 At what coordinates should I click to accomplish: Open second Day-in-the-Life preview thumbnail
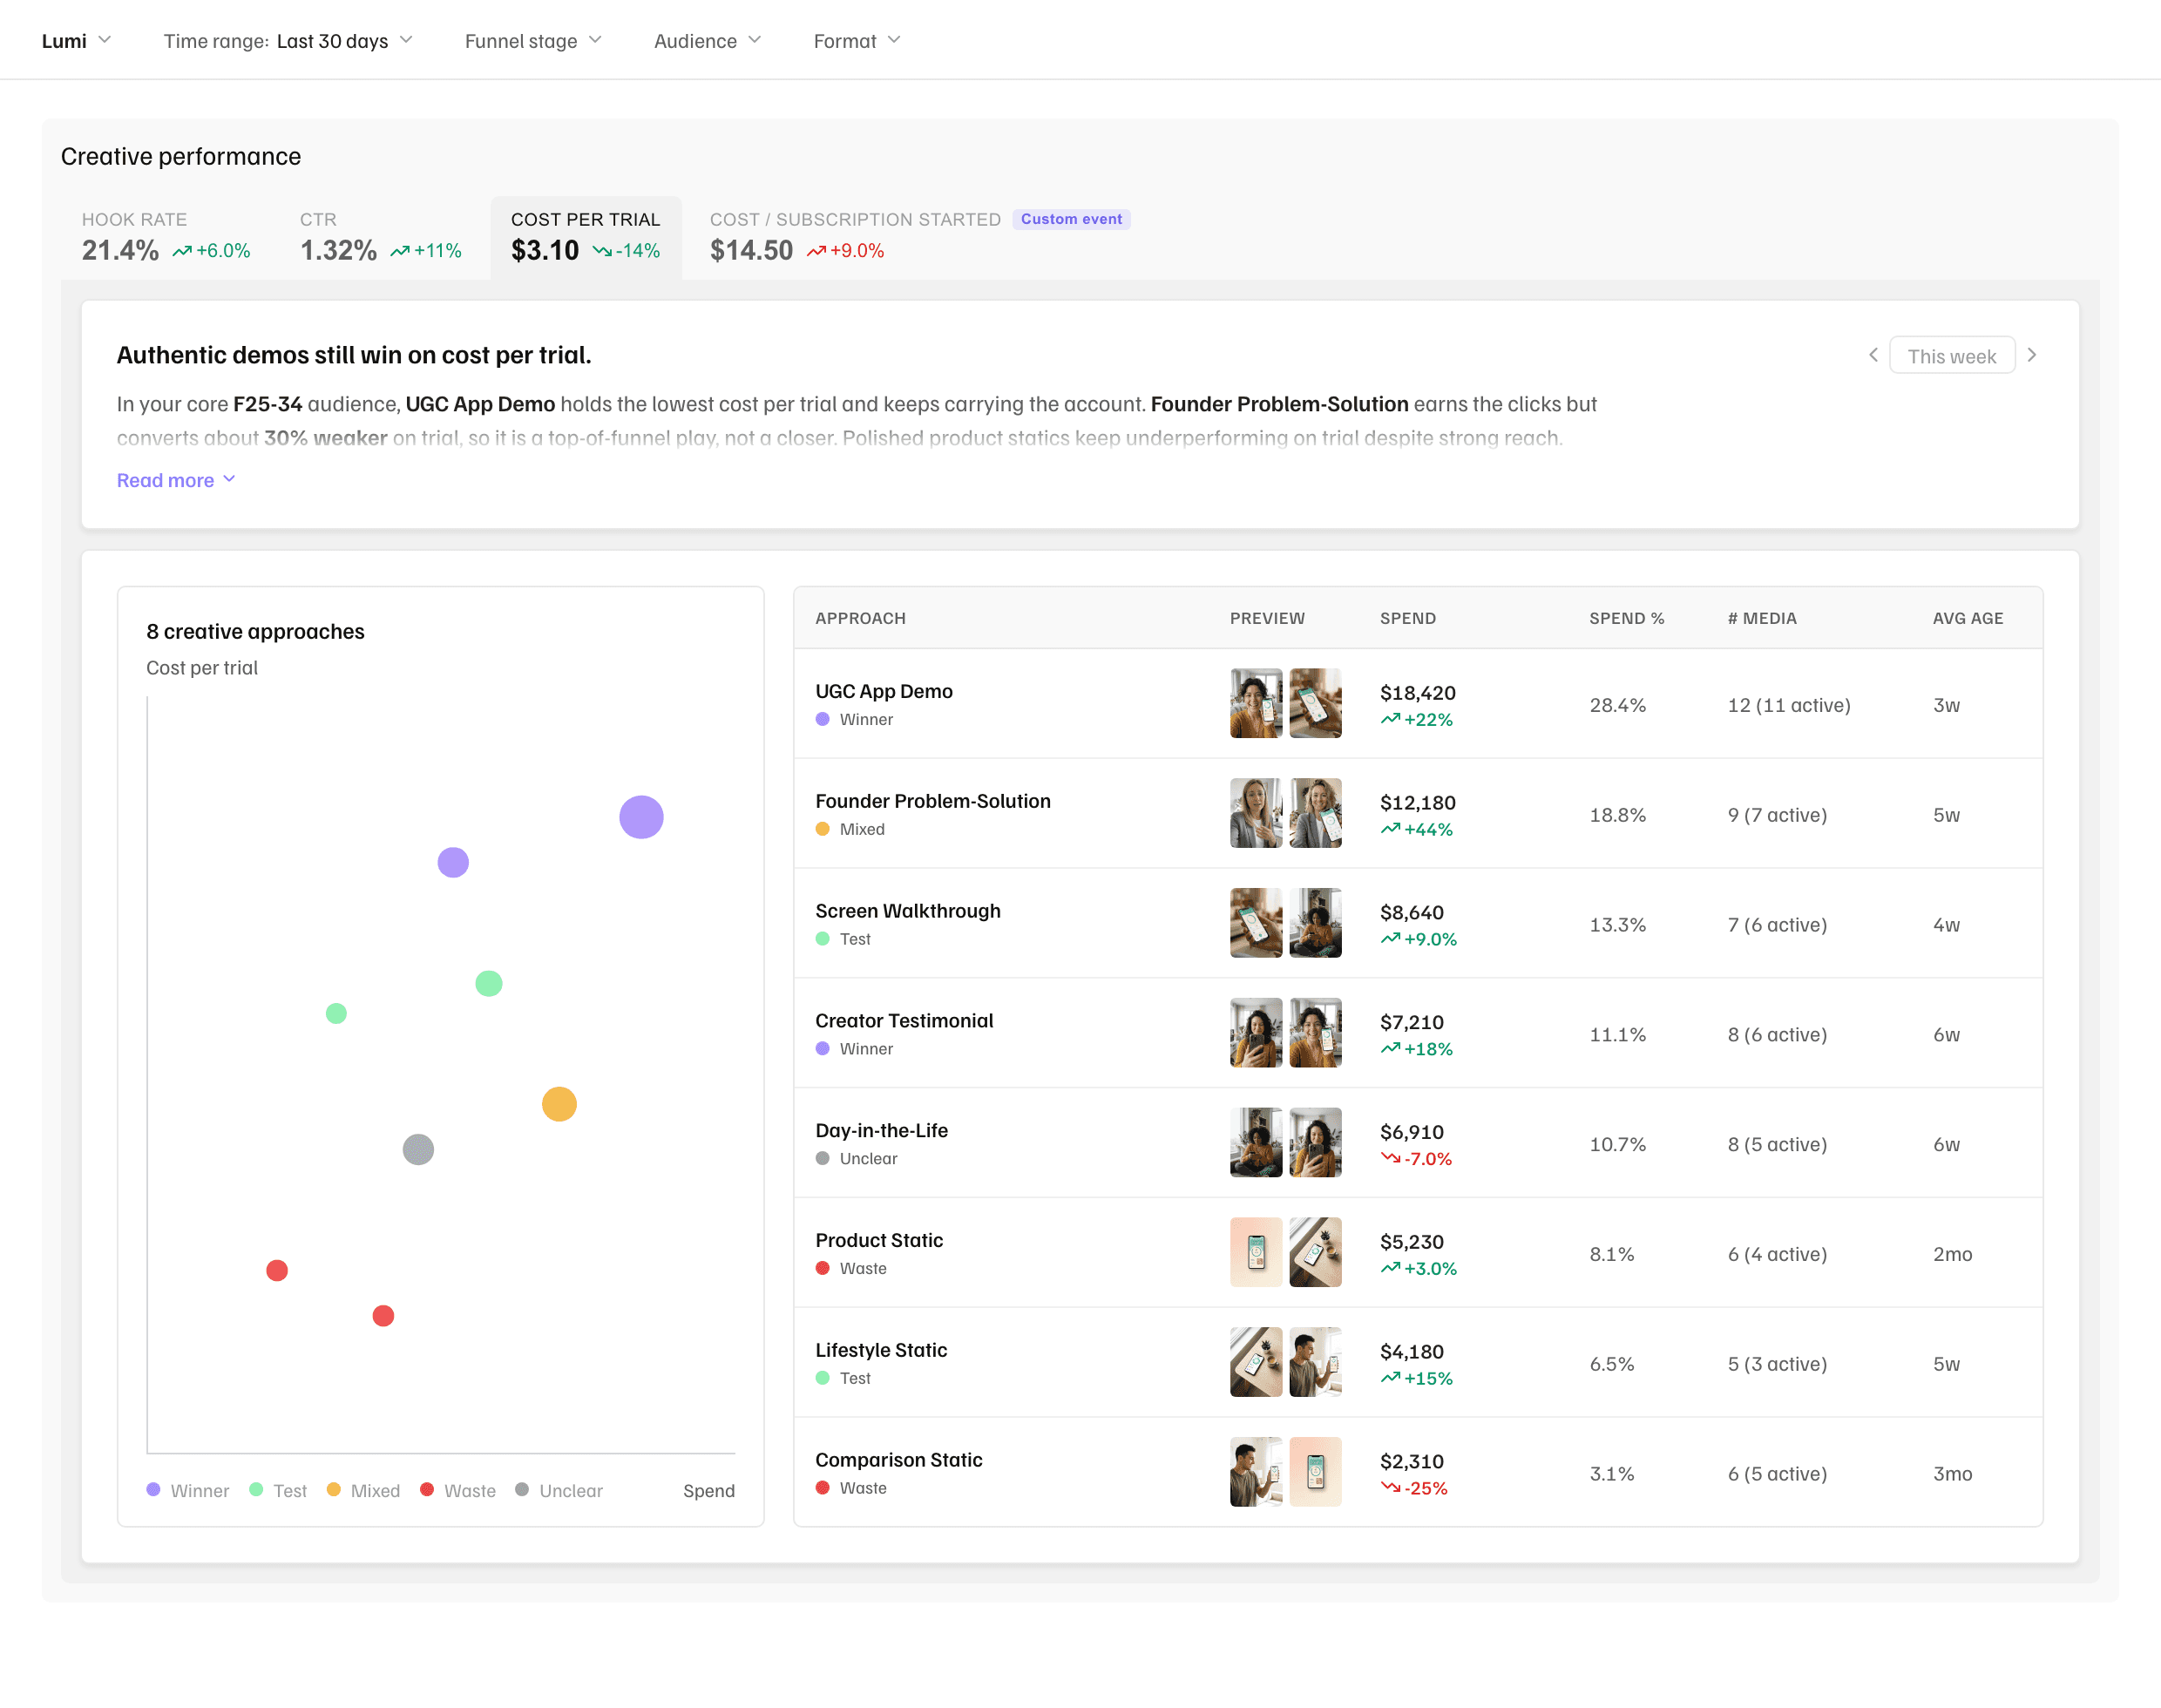click(x=1315, y=1143)
